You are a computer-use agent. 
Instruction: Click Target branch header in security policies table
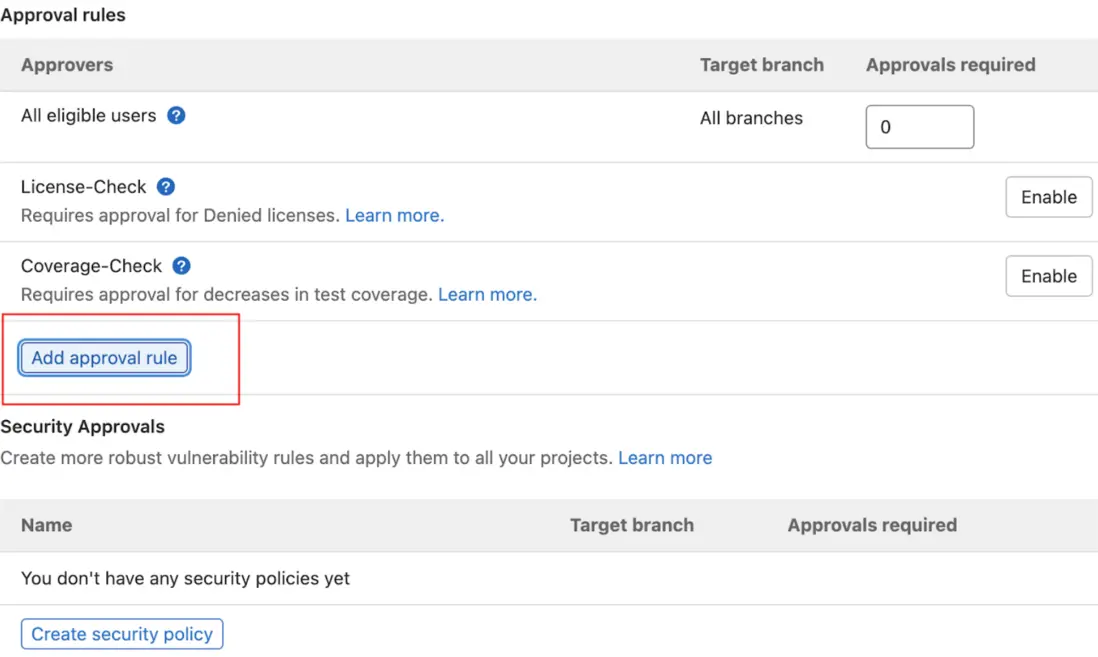pyautogui.click(x=631, y=525)
